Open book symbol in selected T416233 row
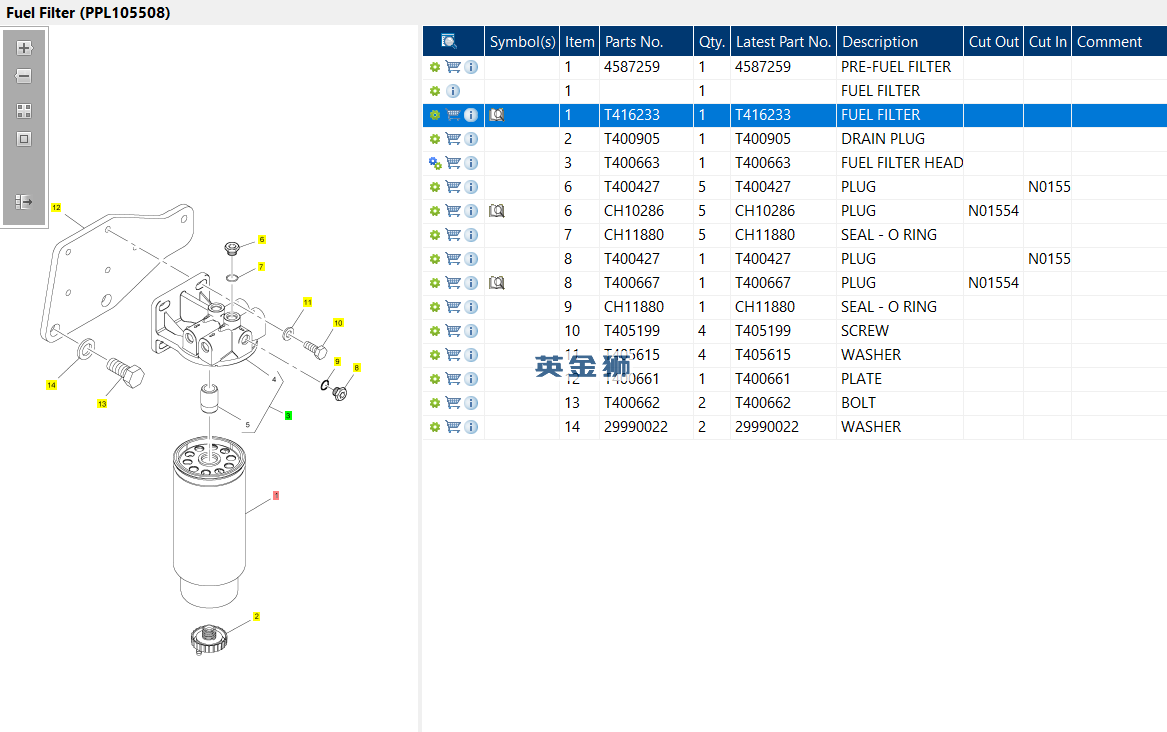1167x732 pixels. tap(496, 115)
